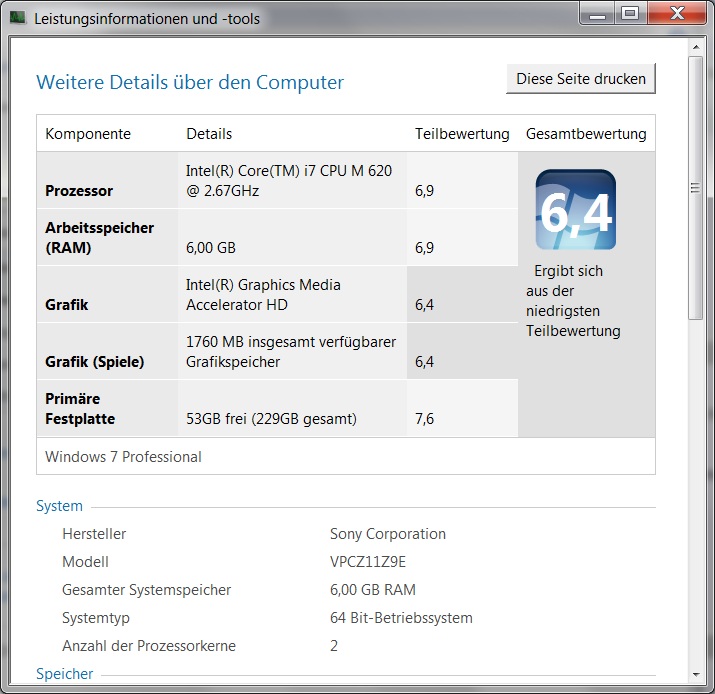Select '1760 MB insgesamt verfügbarer Grafikspeicher' text
The height and width of the screenshot is (694, 715).
click(x=291, y=352)
